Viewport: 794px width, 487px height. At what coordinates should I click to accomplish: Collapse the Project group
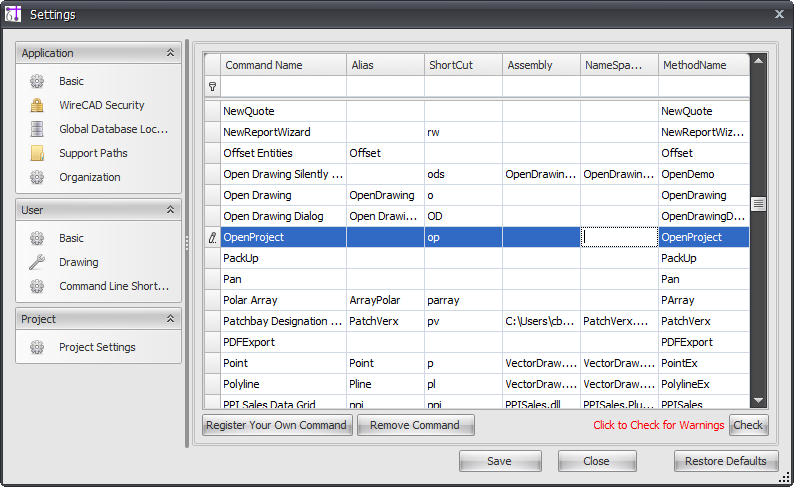171,318
